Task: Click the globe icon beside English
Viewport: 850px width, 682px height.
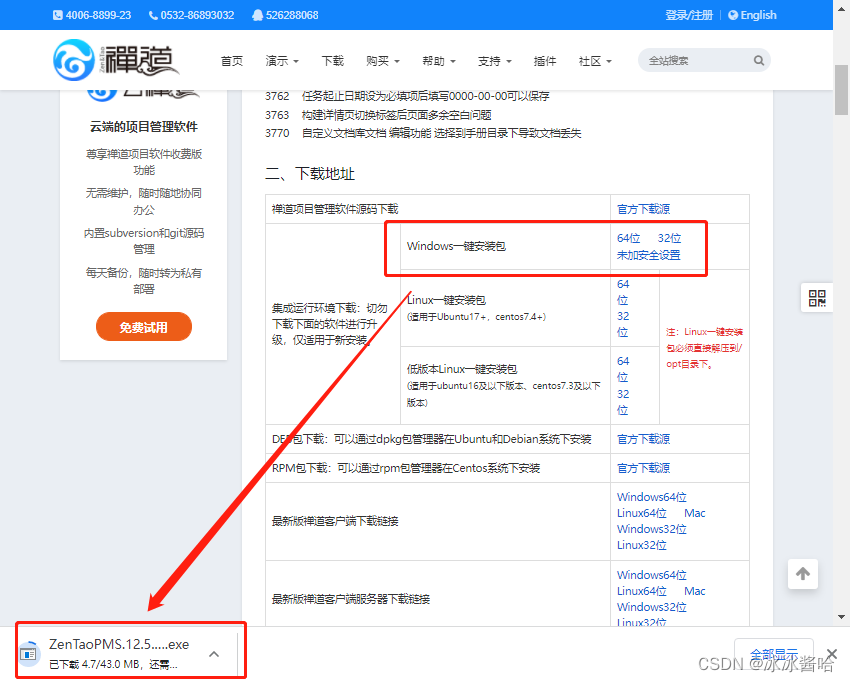Action: pyautogui.click(x=733, y=15)
